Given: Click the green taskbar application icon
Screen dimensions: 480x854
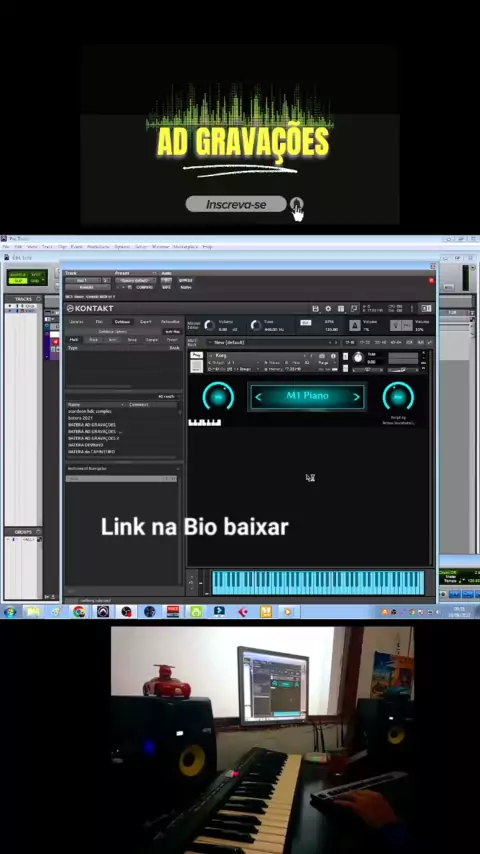Looking at the screenshot, I should (196, 612).
